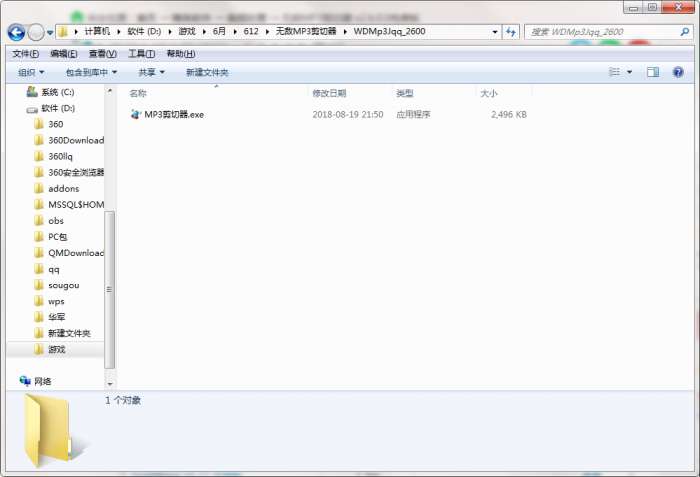Click 6月 in address breadcrumb
Image resolution: width=700 pixels, height=477 pixels.
[x=219, y=31]
